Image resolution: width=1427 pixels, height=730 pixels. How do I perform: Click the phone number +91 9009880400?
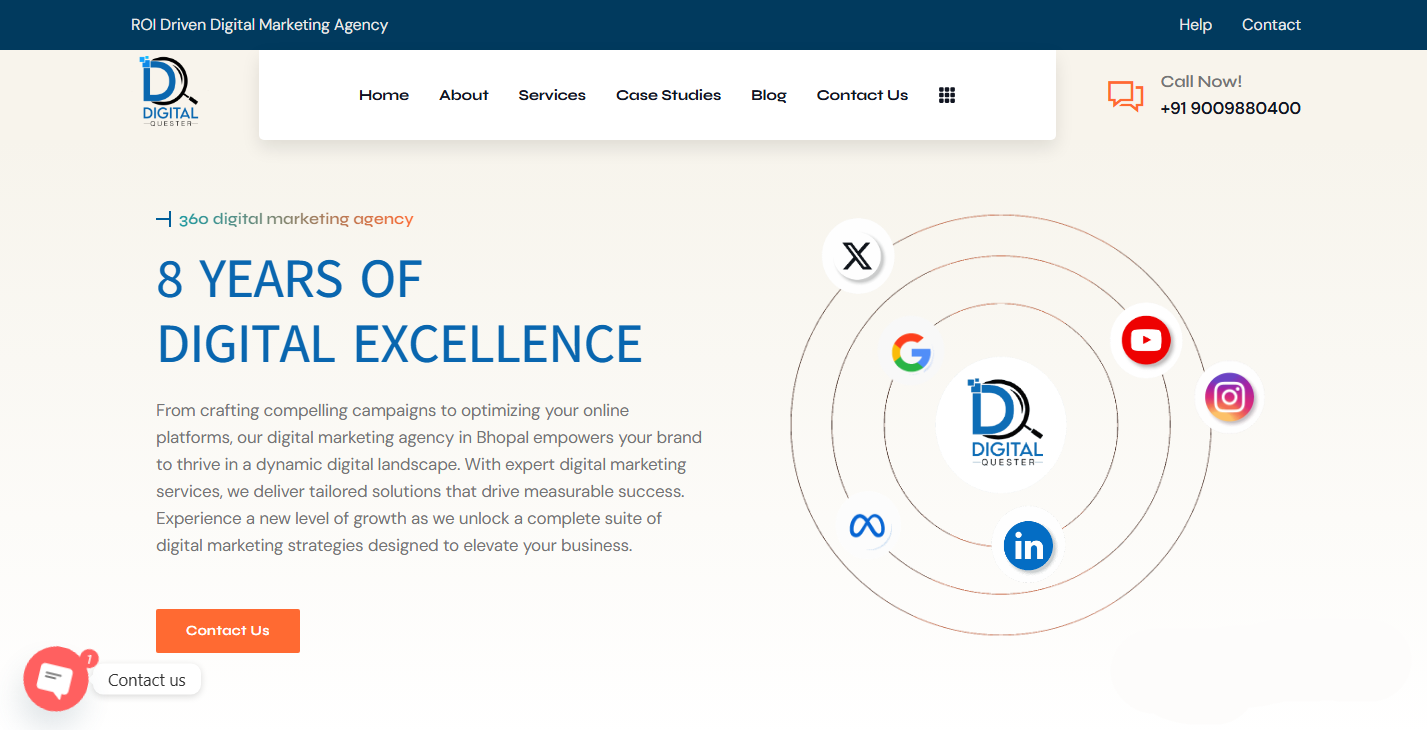pos(1230,108)
